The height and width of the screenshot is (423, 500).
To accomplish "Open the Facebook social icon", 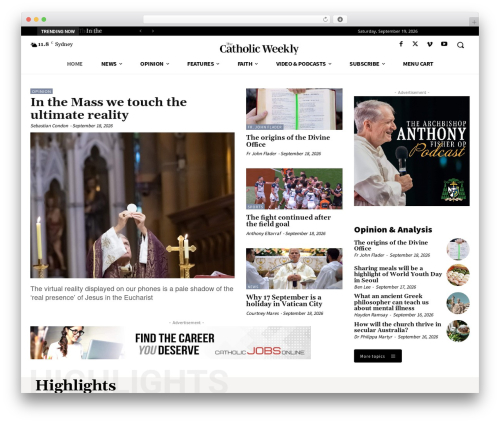I will tap(401, 44).
